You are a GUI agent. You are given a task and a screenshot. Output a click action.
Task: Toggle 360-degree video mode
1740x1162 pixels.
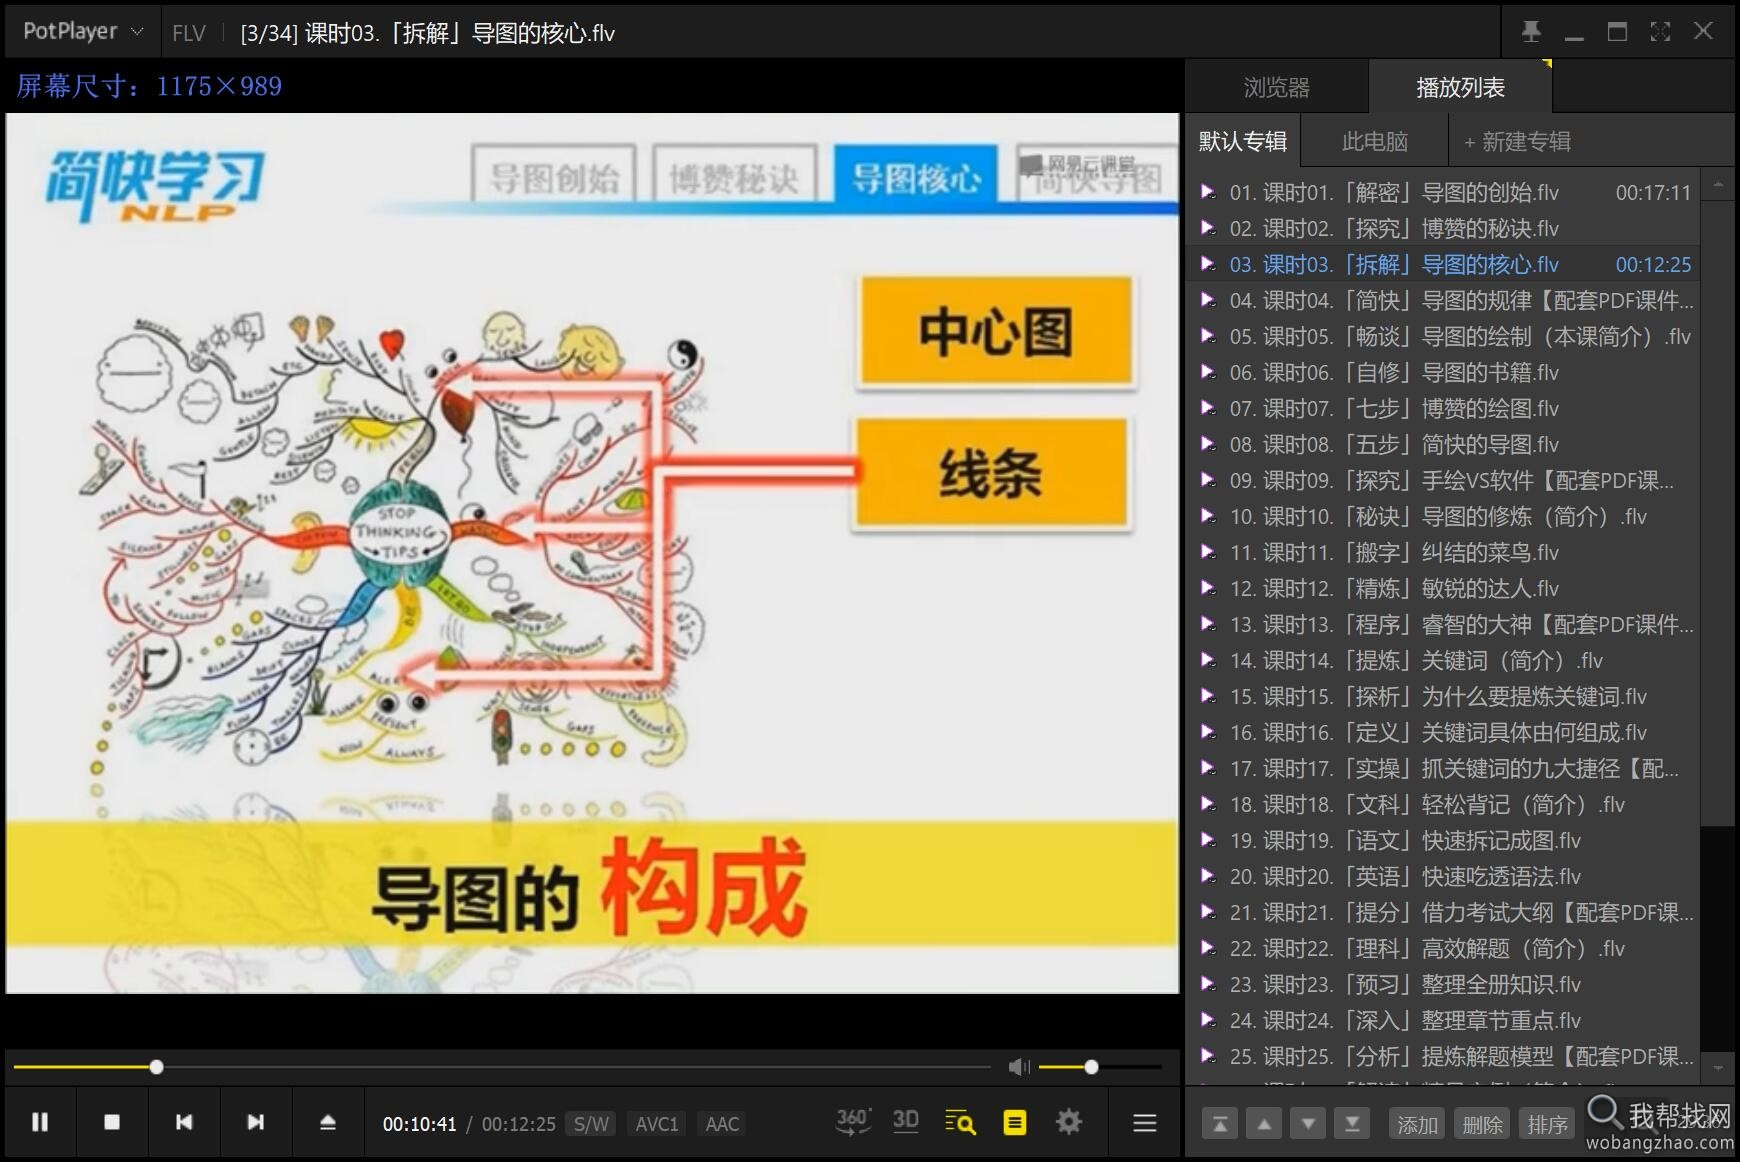[x=853, y=1122]
